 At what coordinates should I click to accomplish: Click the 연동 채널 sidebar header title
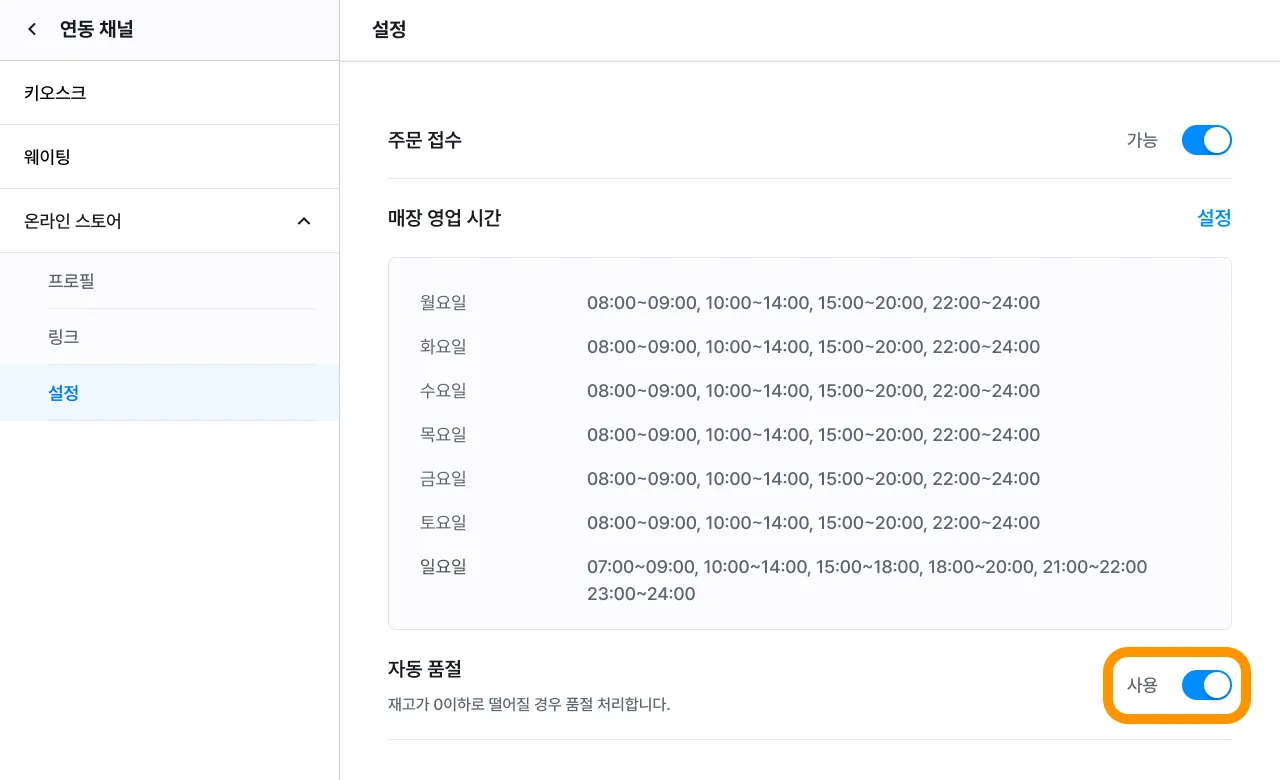96,30
